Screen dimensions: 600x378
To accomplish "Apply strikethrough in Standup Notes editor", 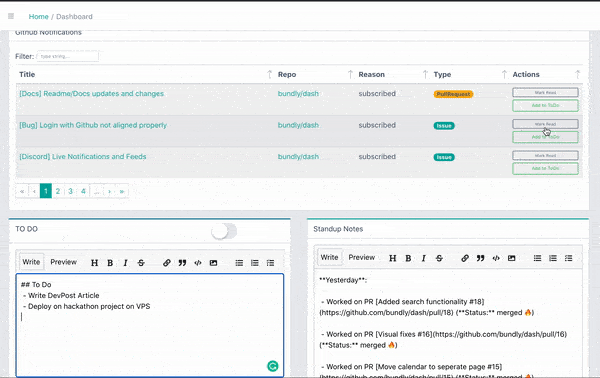I will pyautogui.click(x=439, y=258).
